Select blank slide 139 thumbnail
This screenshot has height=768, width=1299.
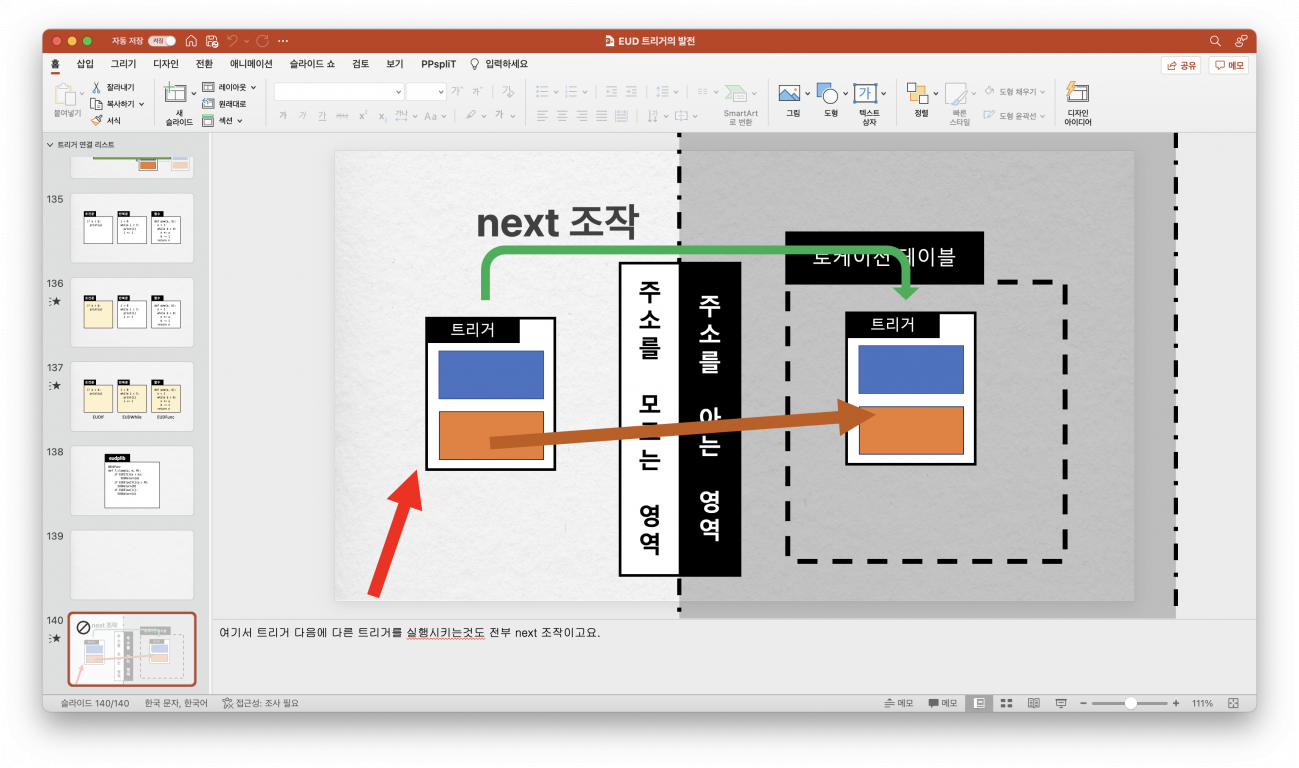(x=132, y=565)
